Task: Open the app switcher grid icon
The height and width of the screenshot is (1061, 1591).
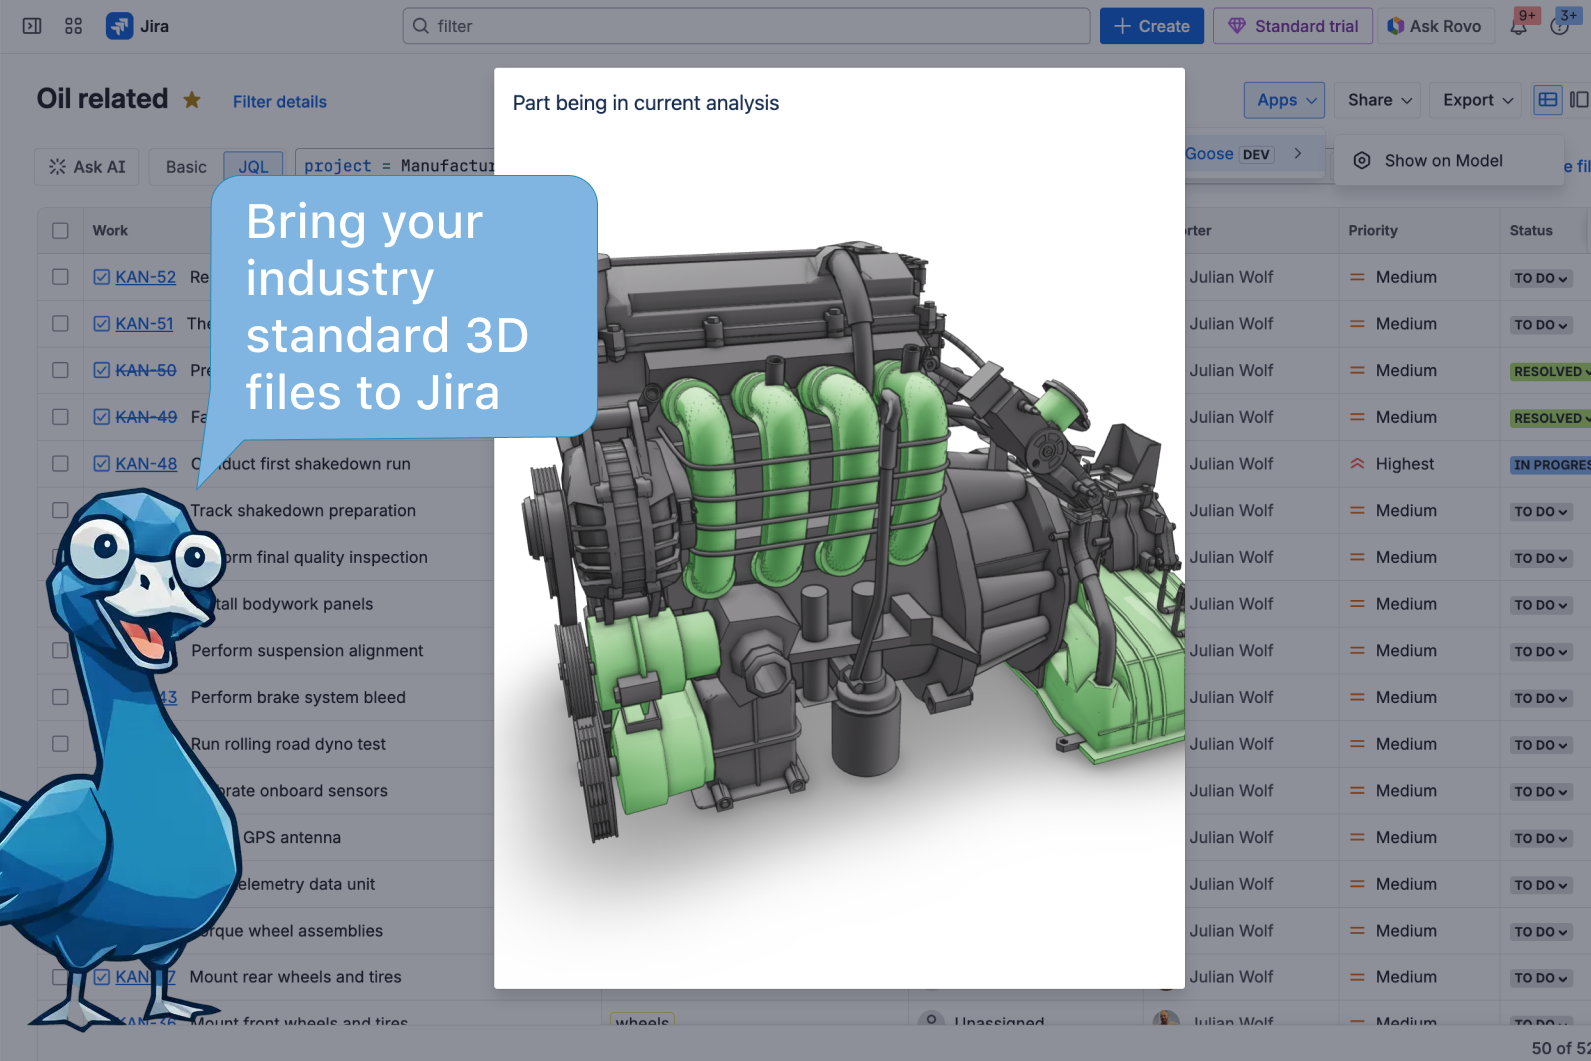Action: (x=73, y=26)
